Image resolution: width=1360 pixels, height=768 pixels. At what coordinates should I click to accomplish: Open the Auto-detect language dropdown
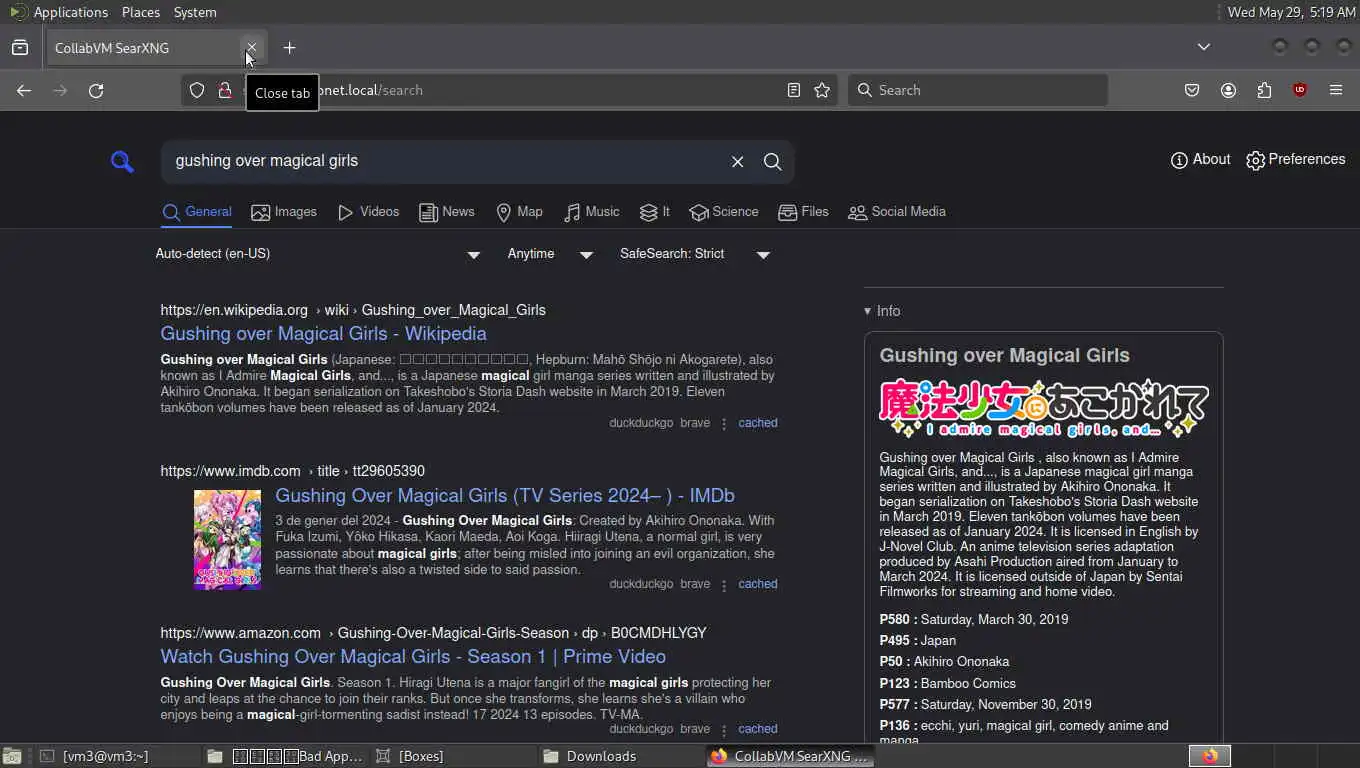[x=318, y=254]
